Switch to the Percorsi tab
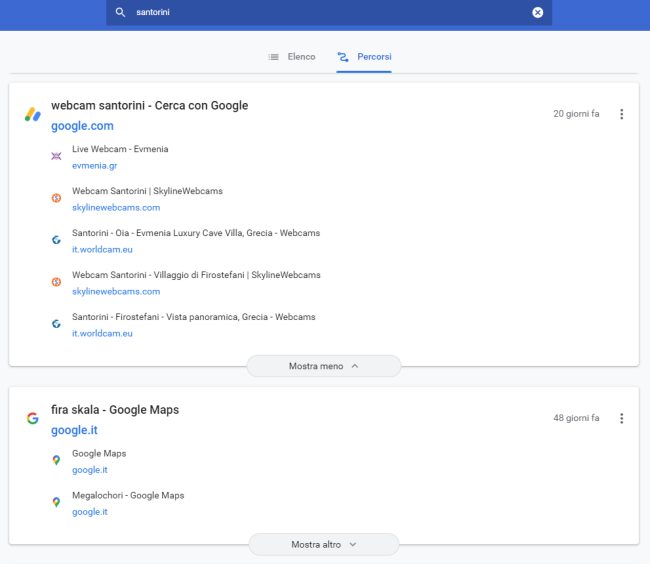This screenshot has width=650, height=564. (x=364, y=57)
